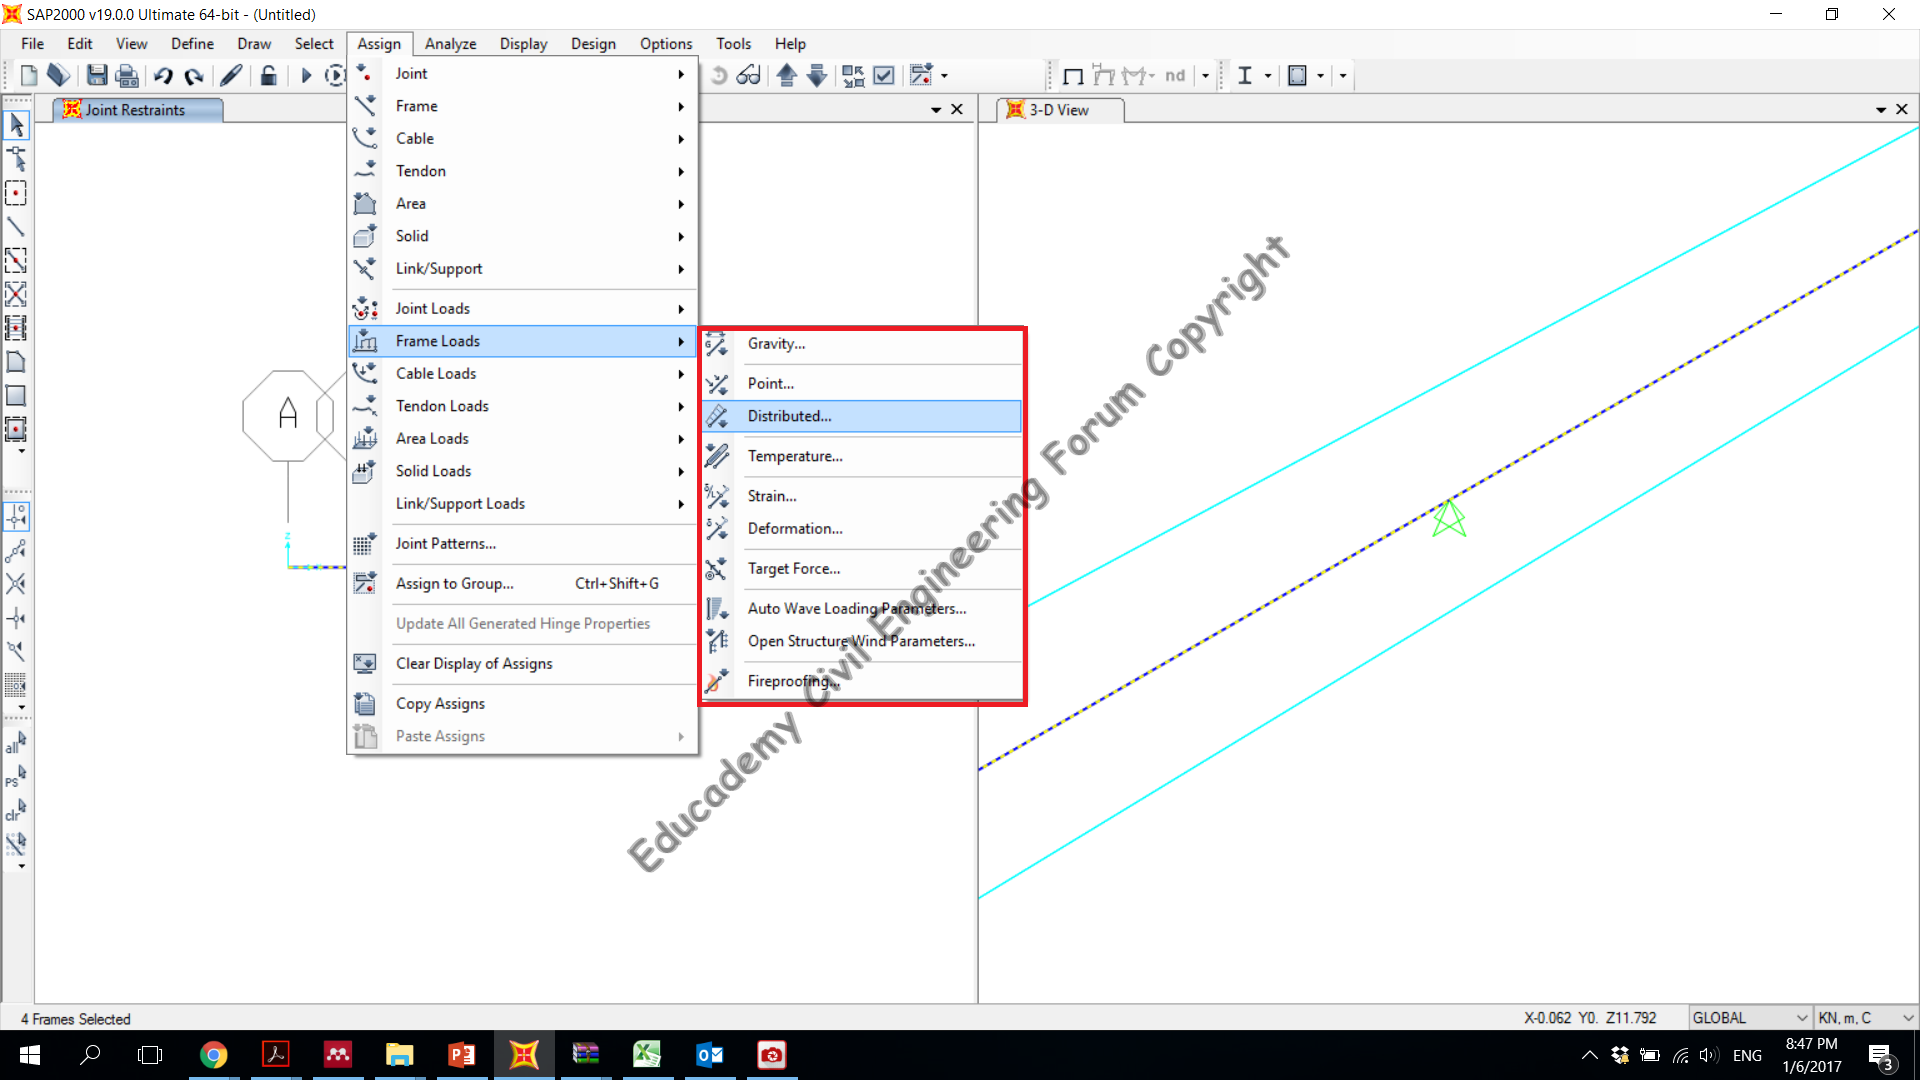Open the I-section frame design dropdown
This screenshot has width=1920, height=1080.
tap(1267, 75)
